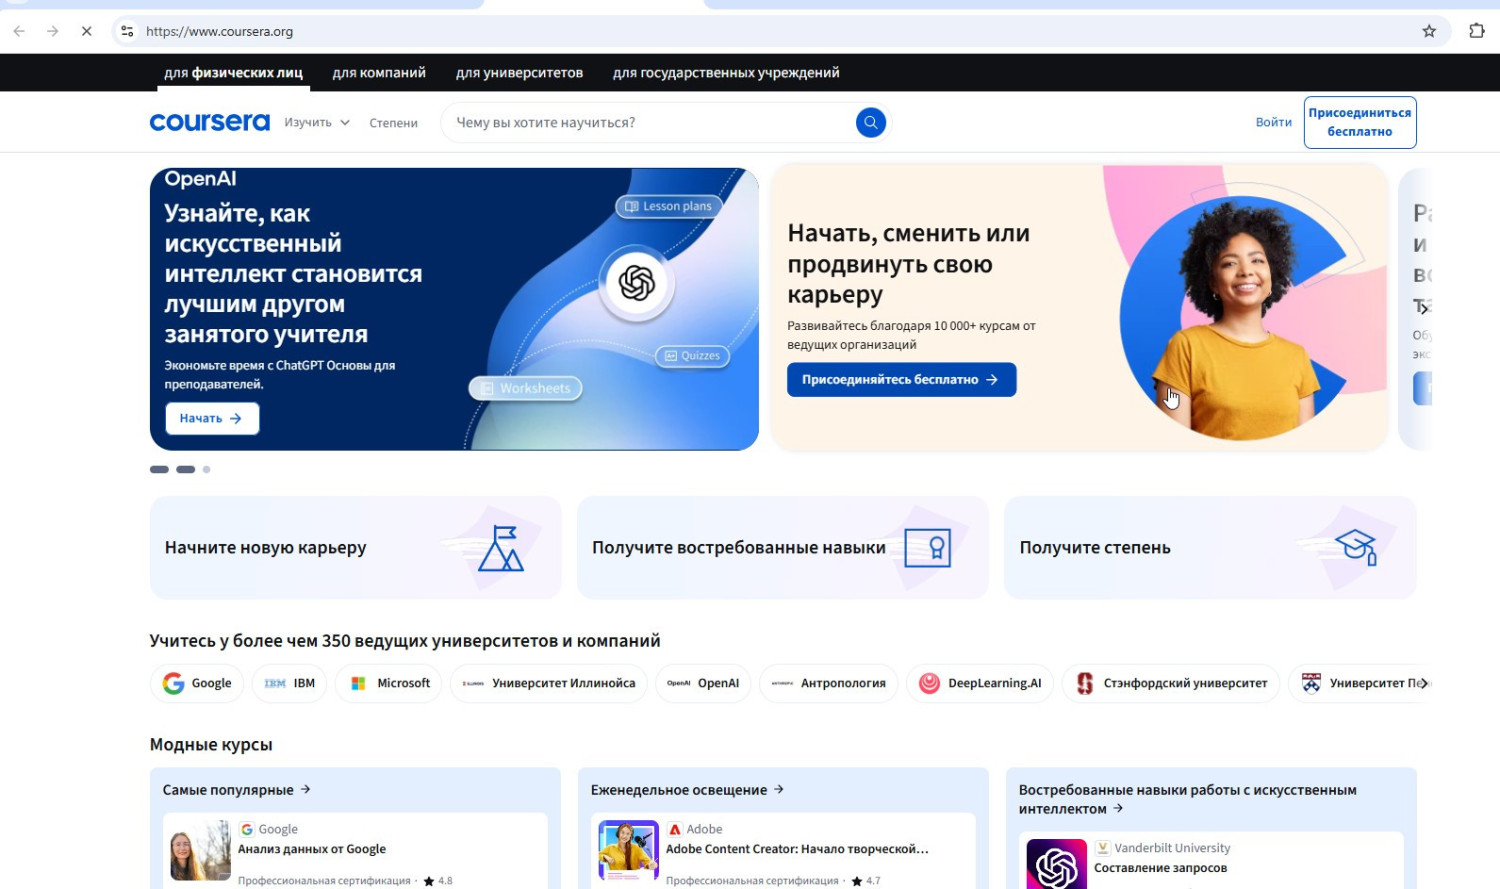
Task: Bookmark this page with the star icon
Action: (x=1429, y=31)
